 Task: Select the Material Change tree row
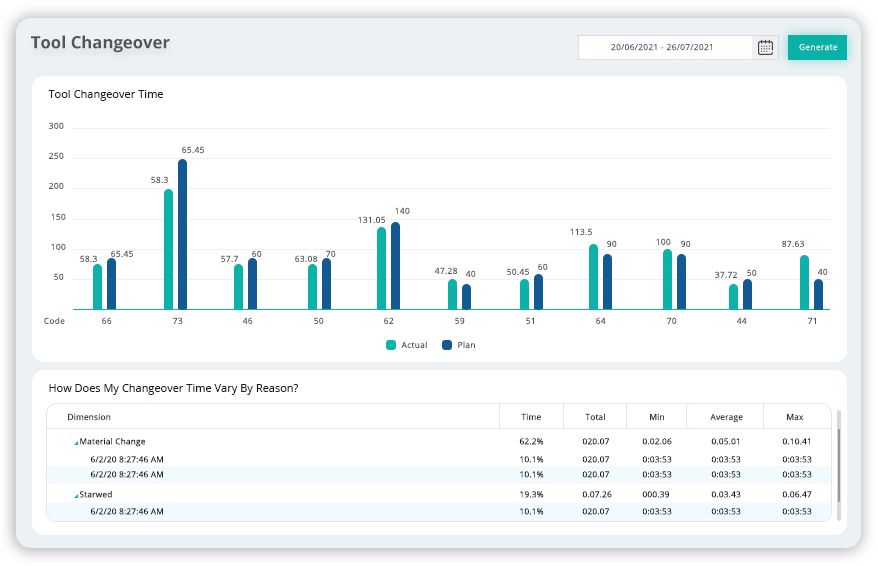click(x=112, y=442)
